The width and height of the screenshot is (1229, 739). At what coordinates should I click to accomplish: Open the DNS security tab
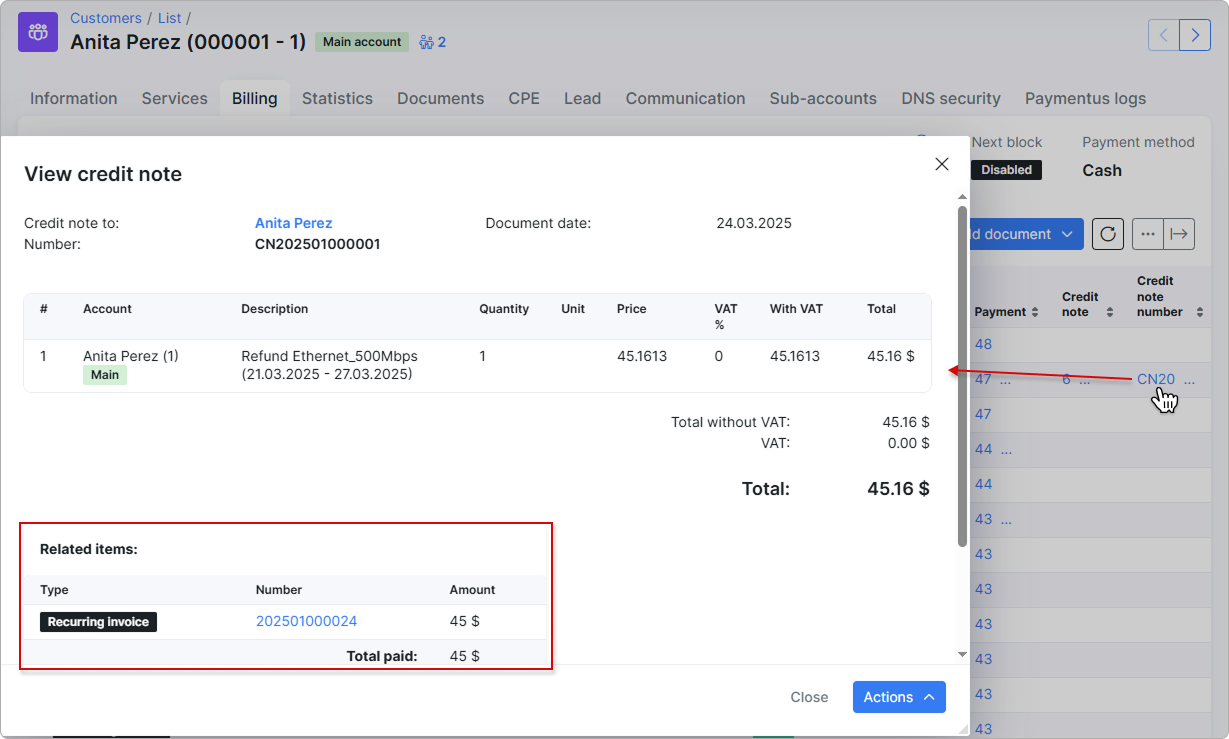(x=951, y=98)
